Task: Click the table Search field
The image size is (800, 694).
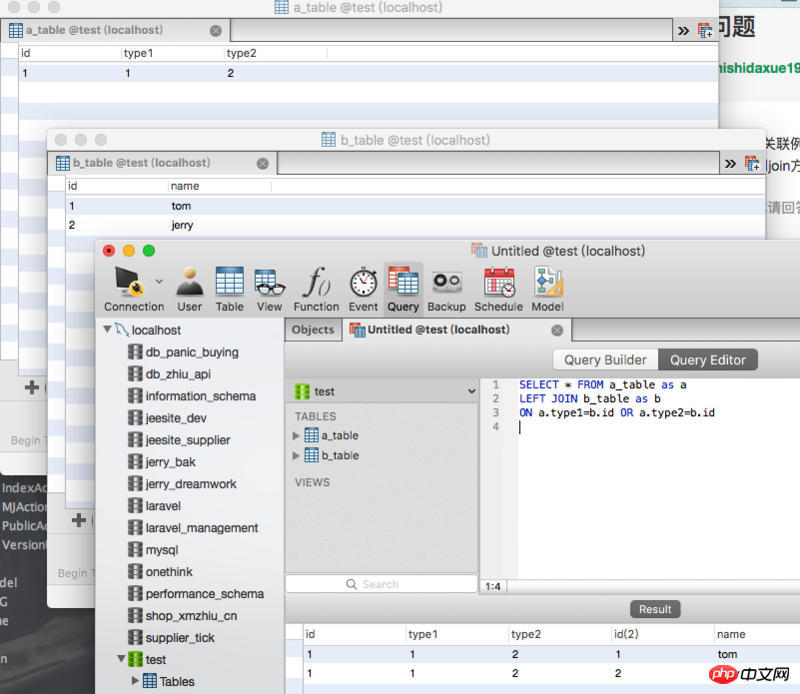Action: click(x=380, y=584)
